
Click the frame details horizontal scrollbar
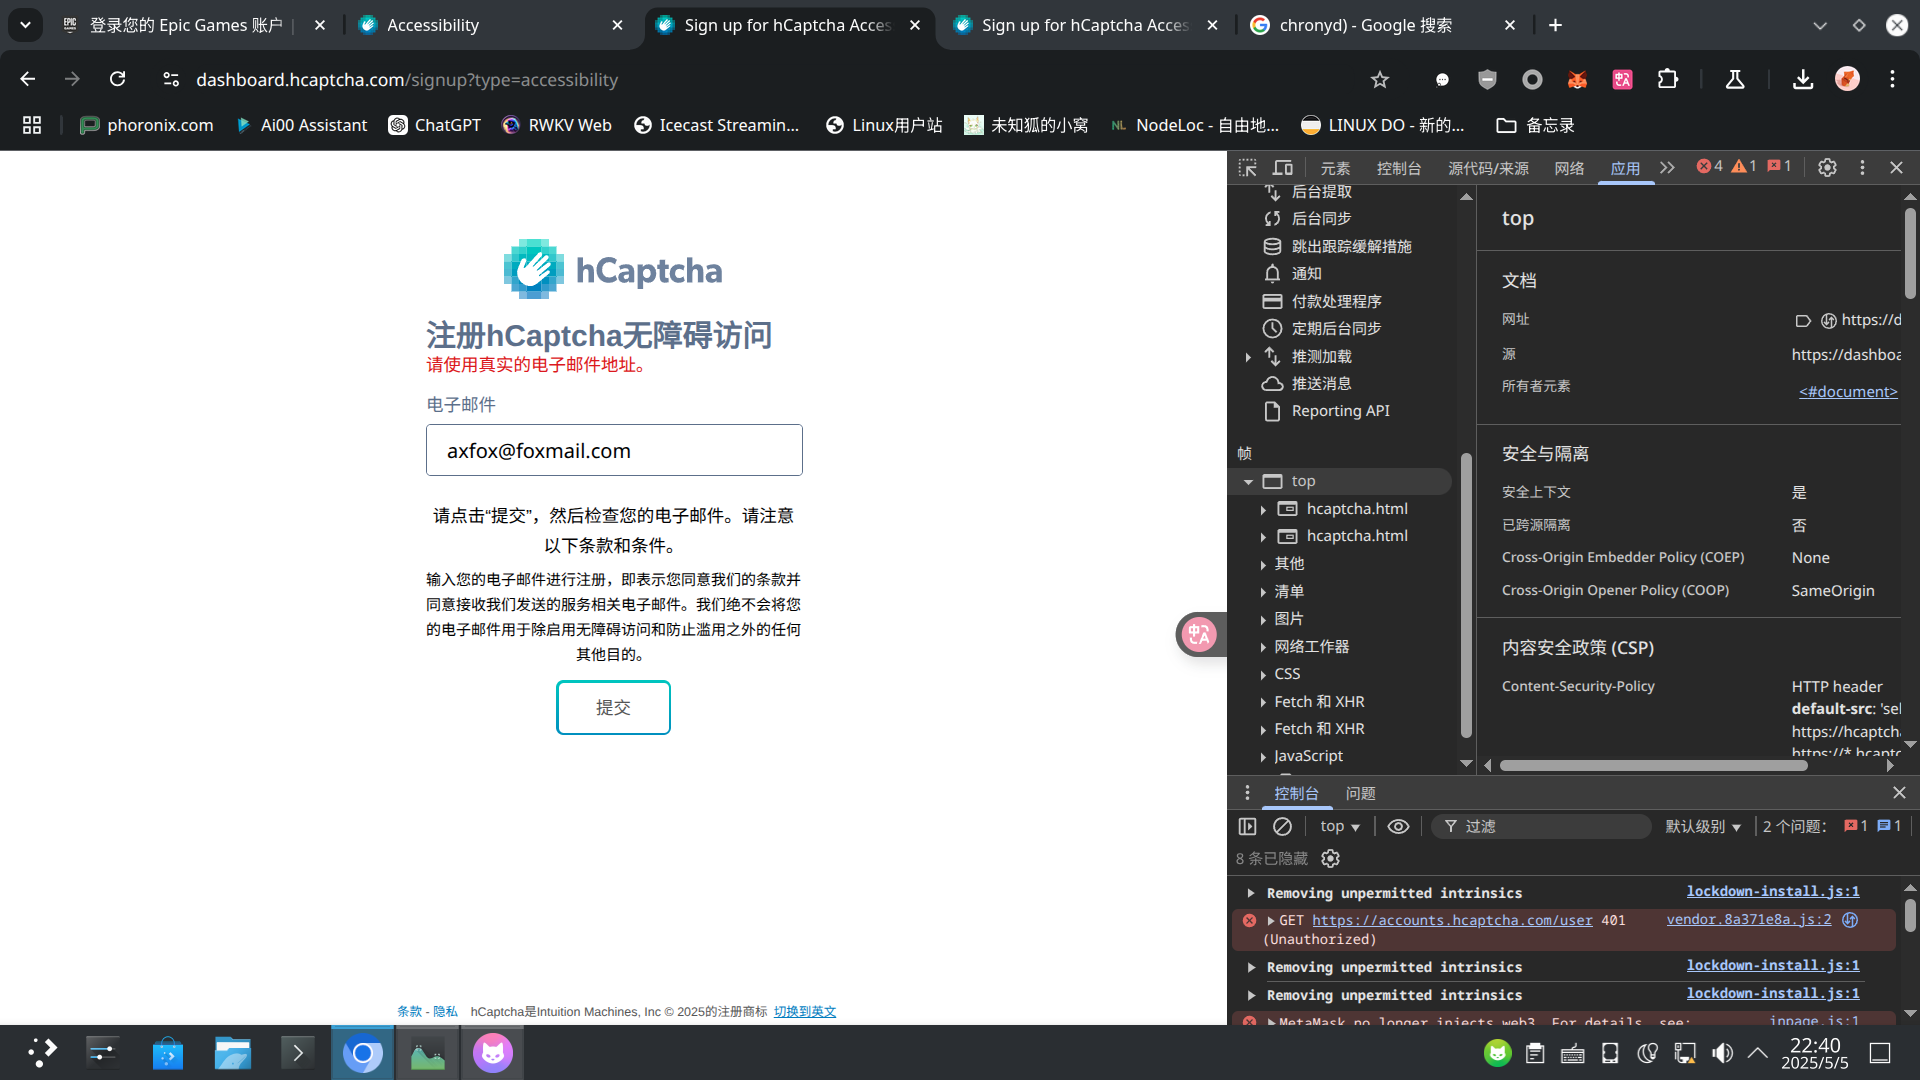(1653, 765)
